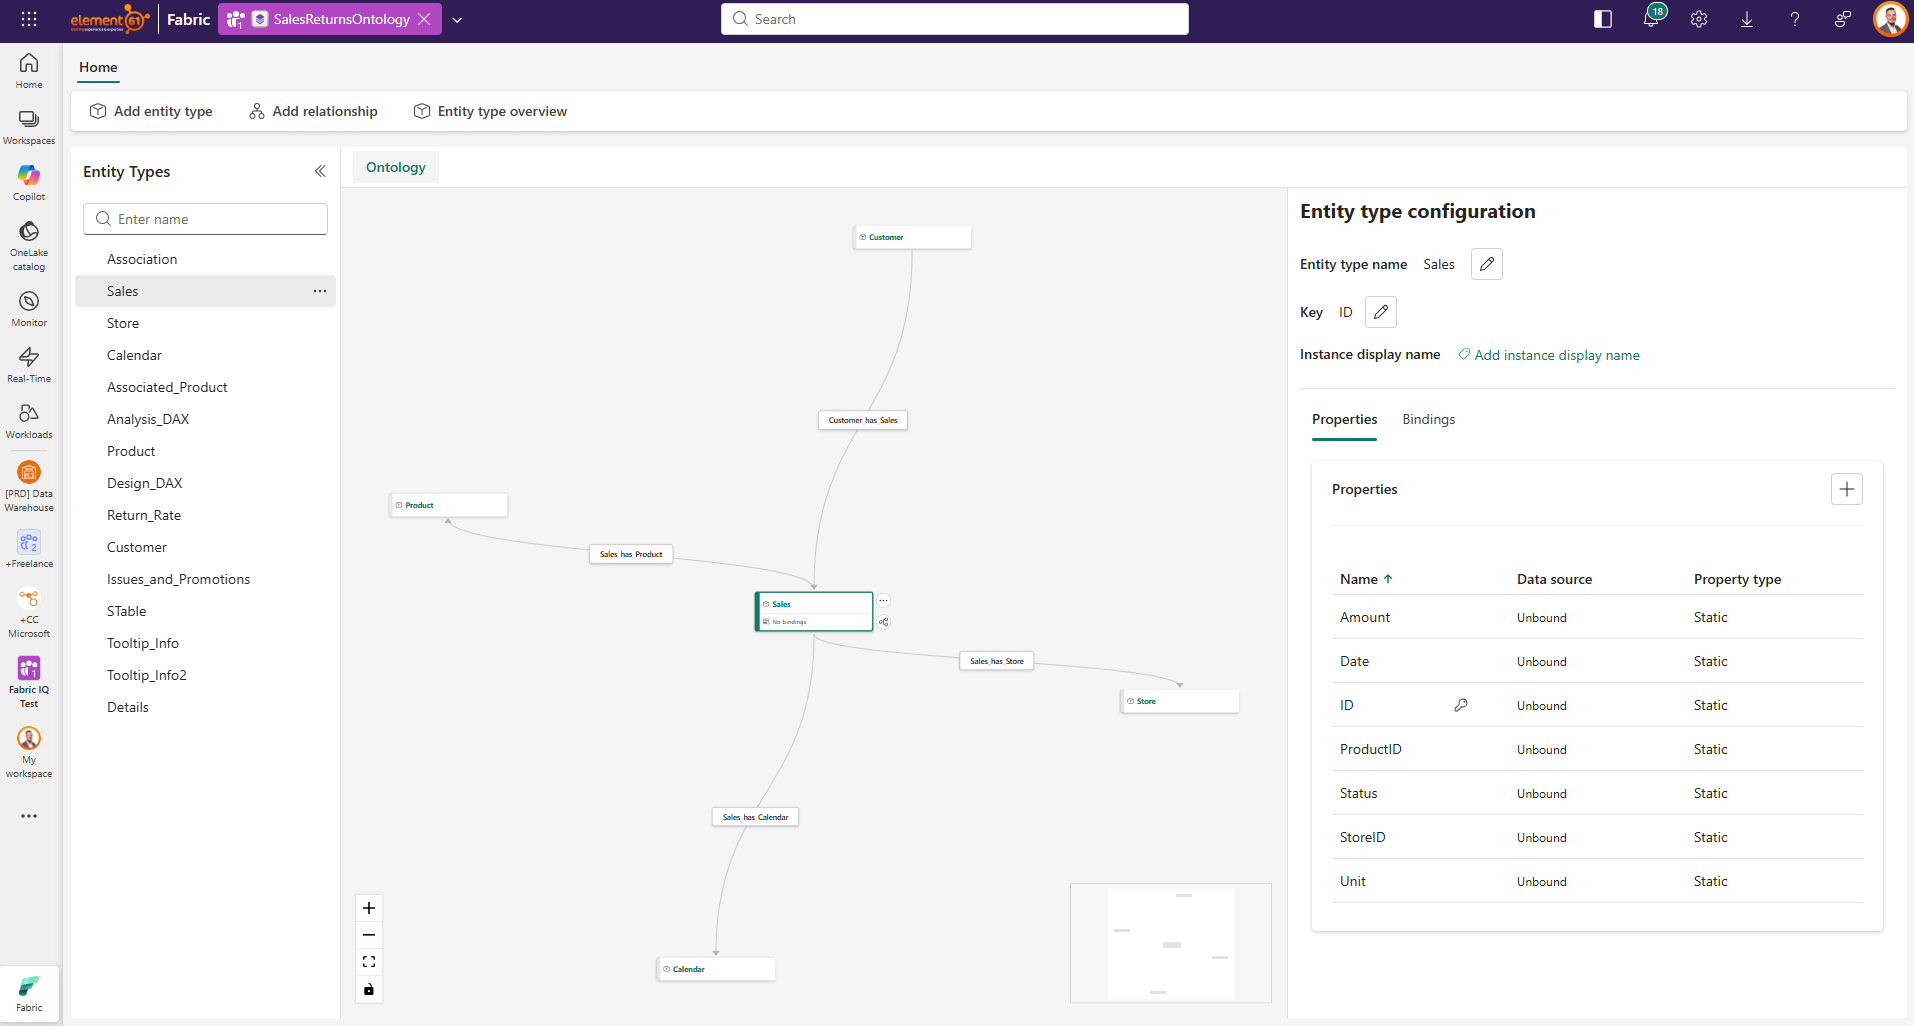Fit the ontology graph to view
The width and height of the screenshot is (1914, 1026).
(369, 962)
